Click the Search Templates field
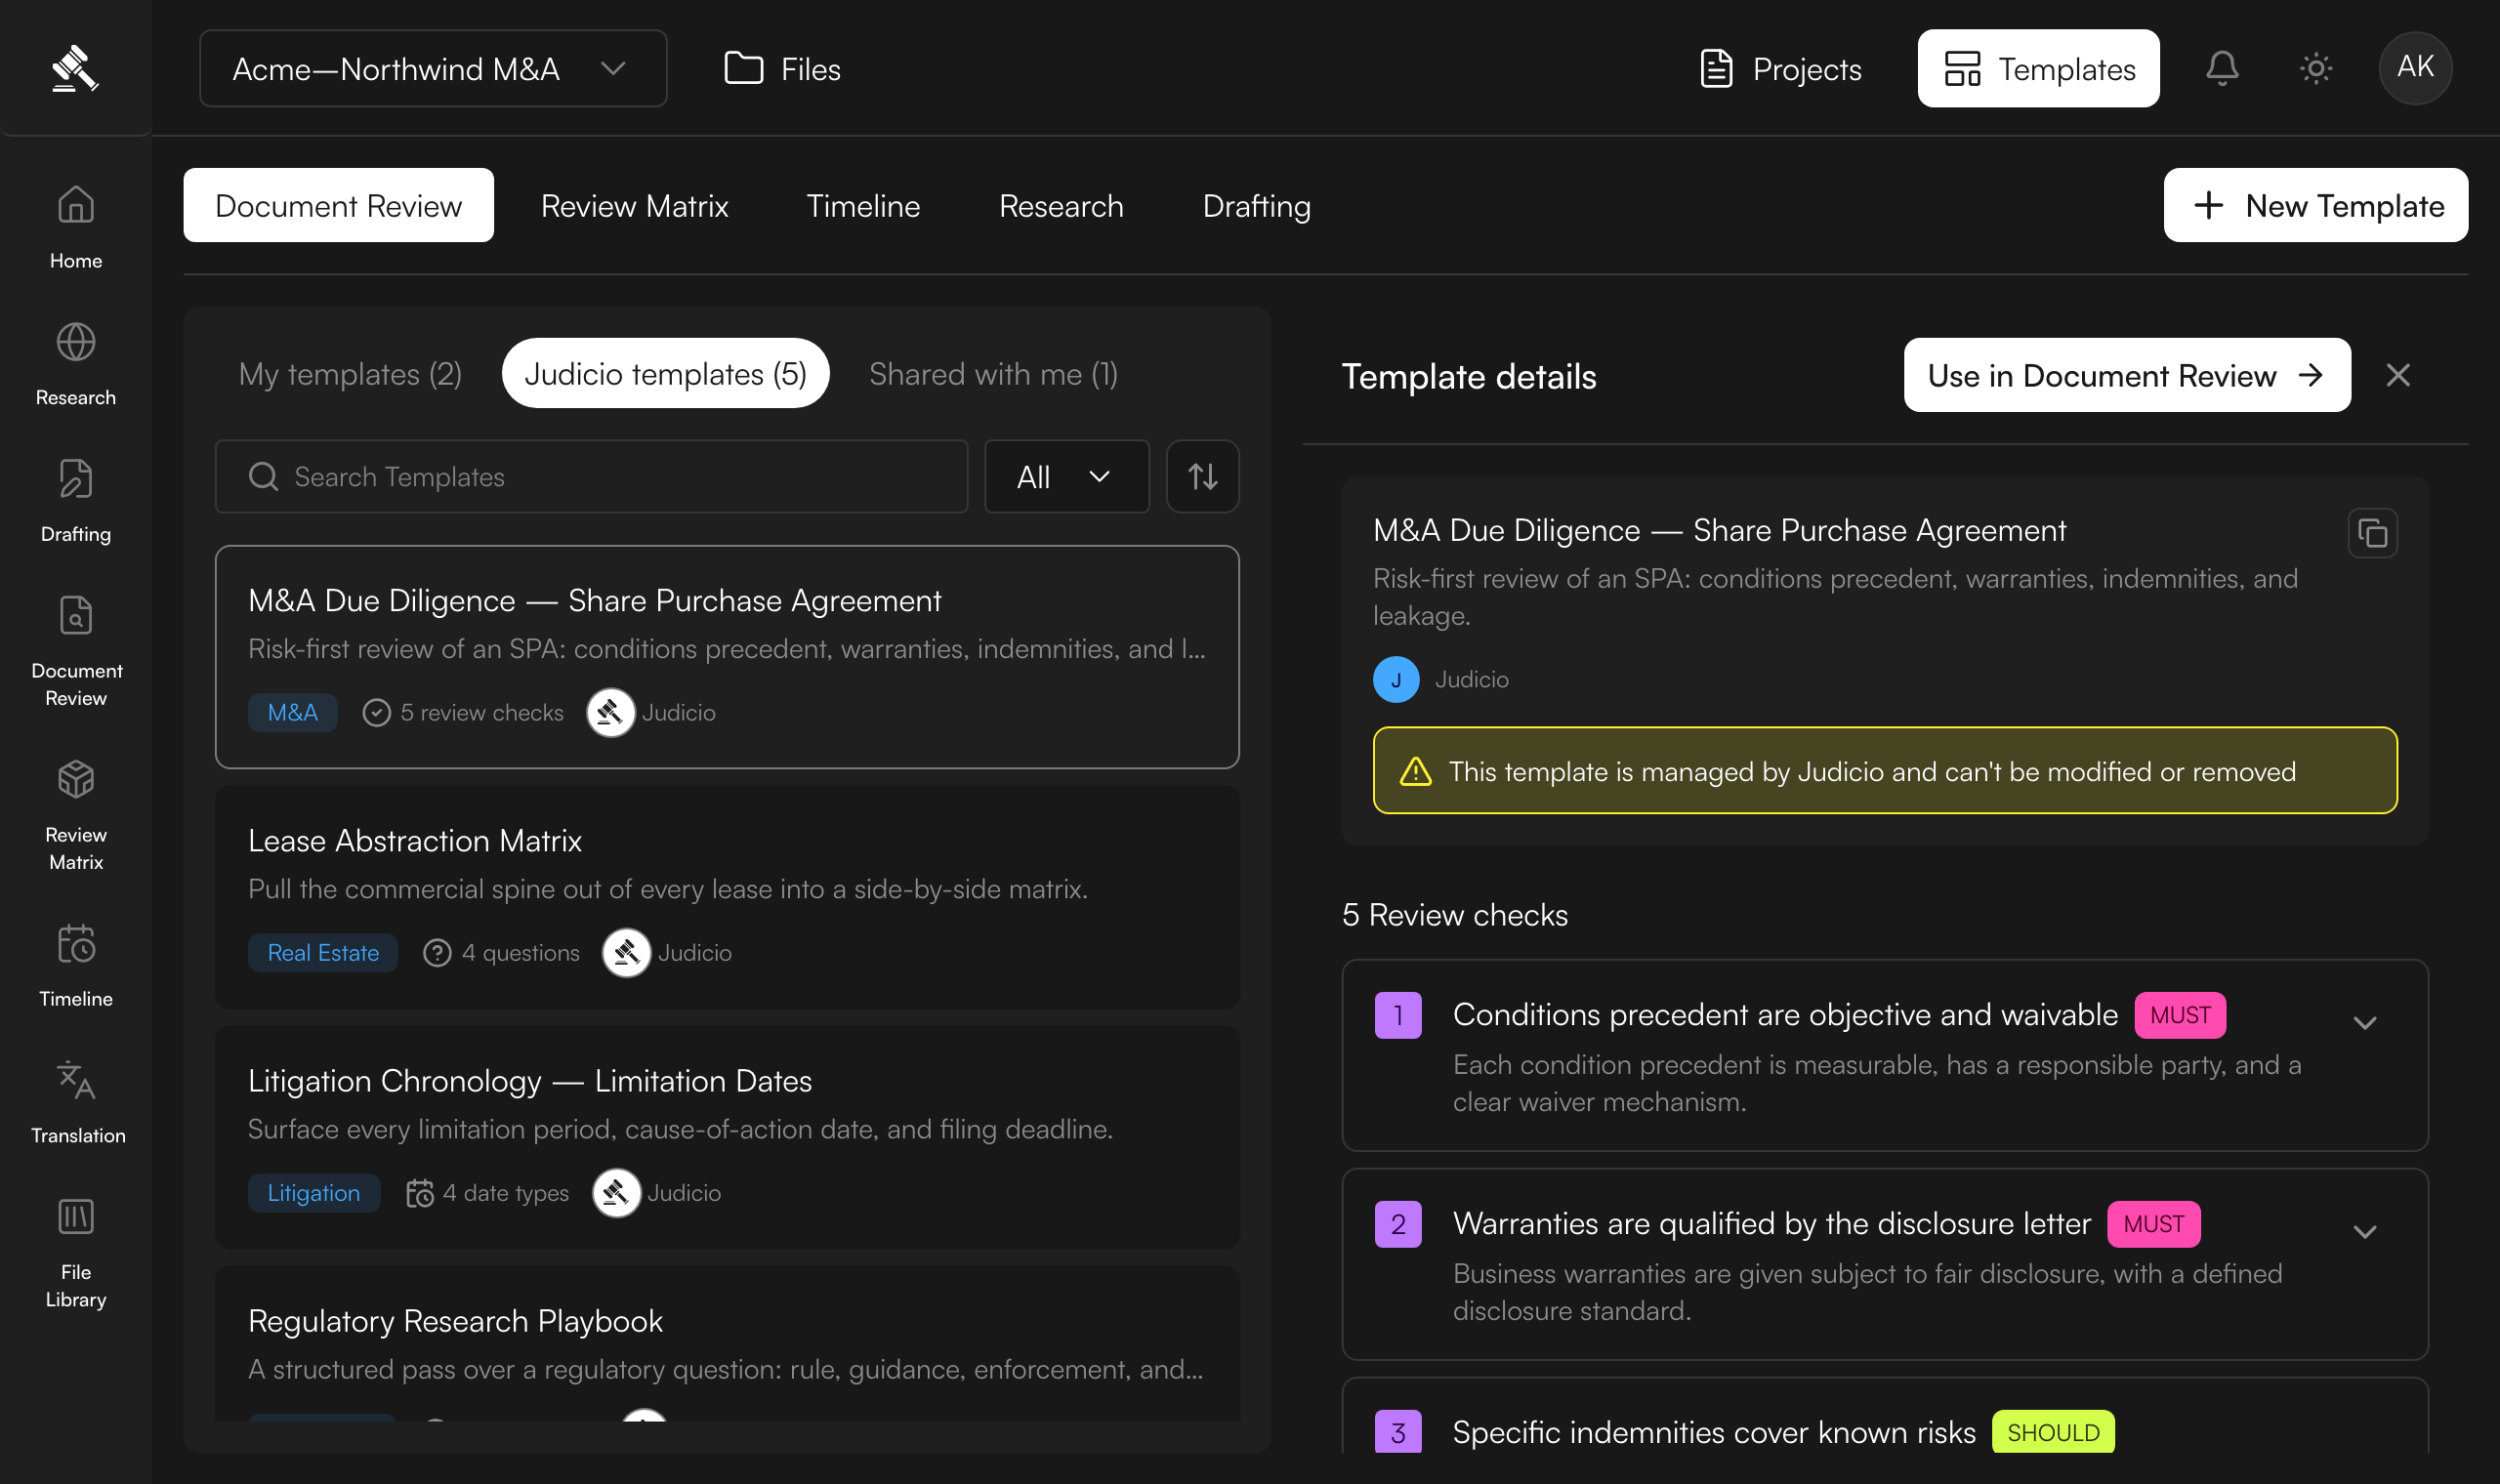This screenshot has width=2500, height=1484. pos(591,476)
